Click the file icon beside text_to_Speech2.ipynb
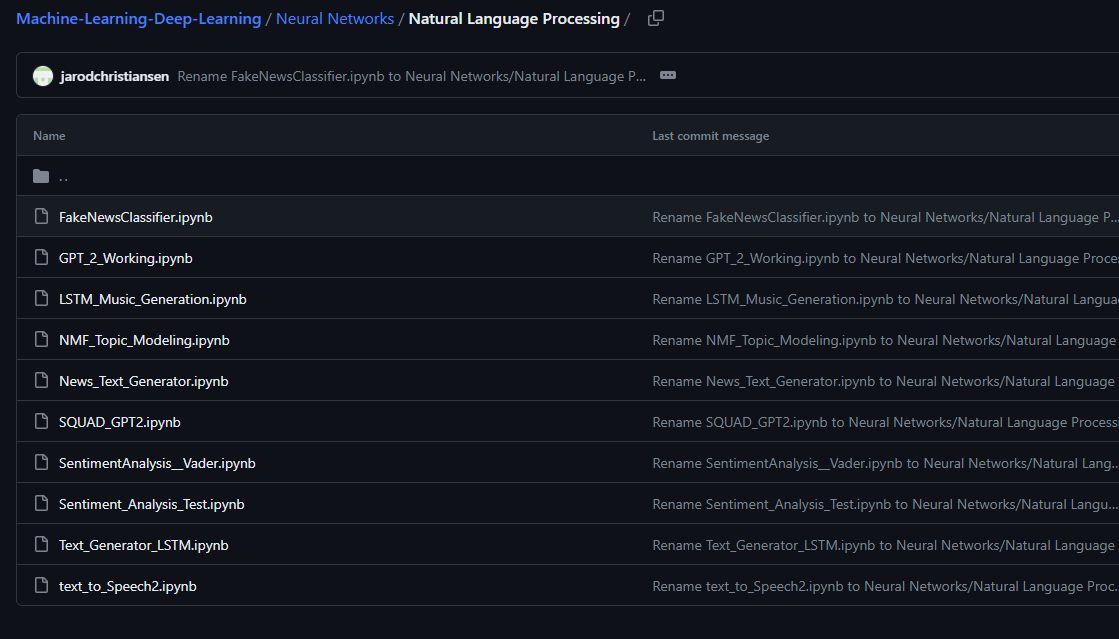This screenshot has height=639, width=1119. point(41,586)
